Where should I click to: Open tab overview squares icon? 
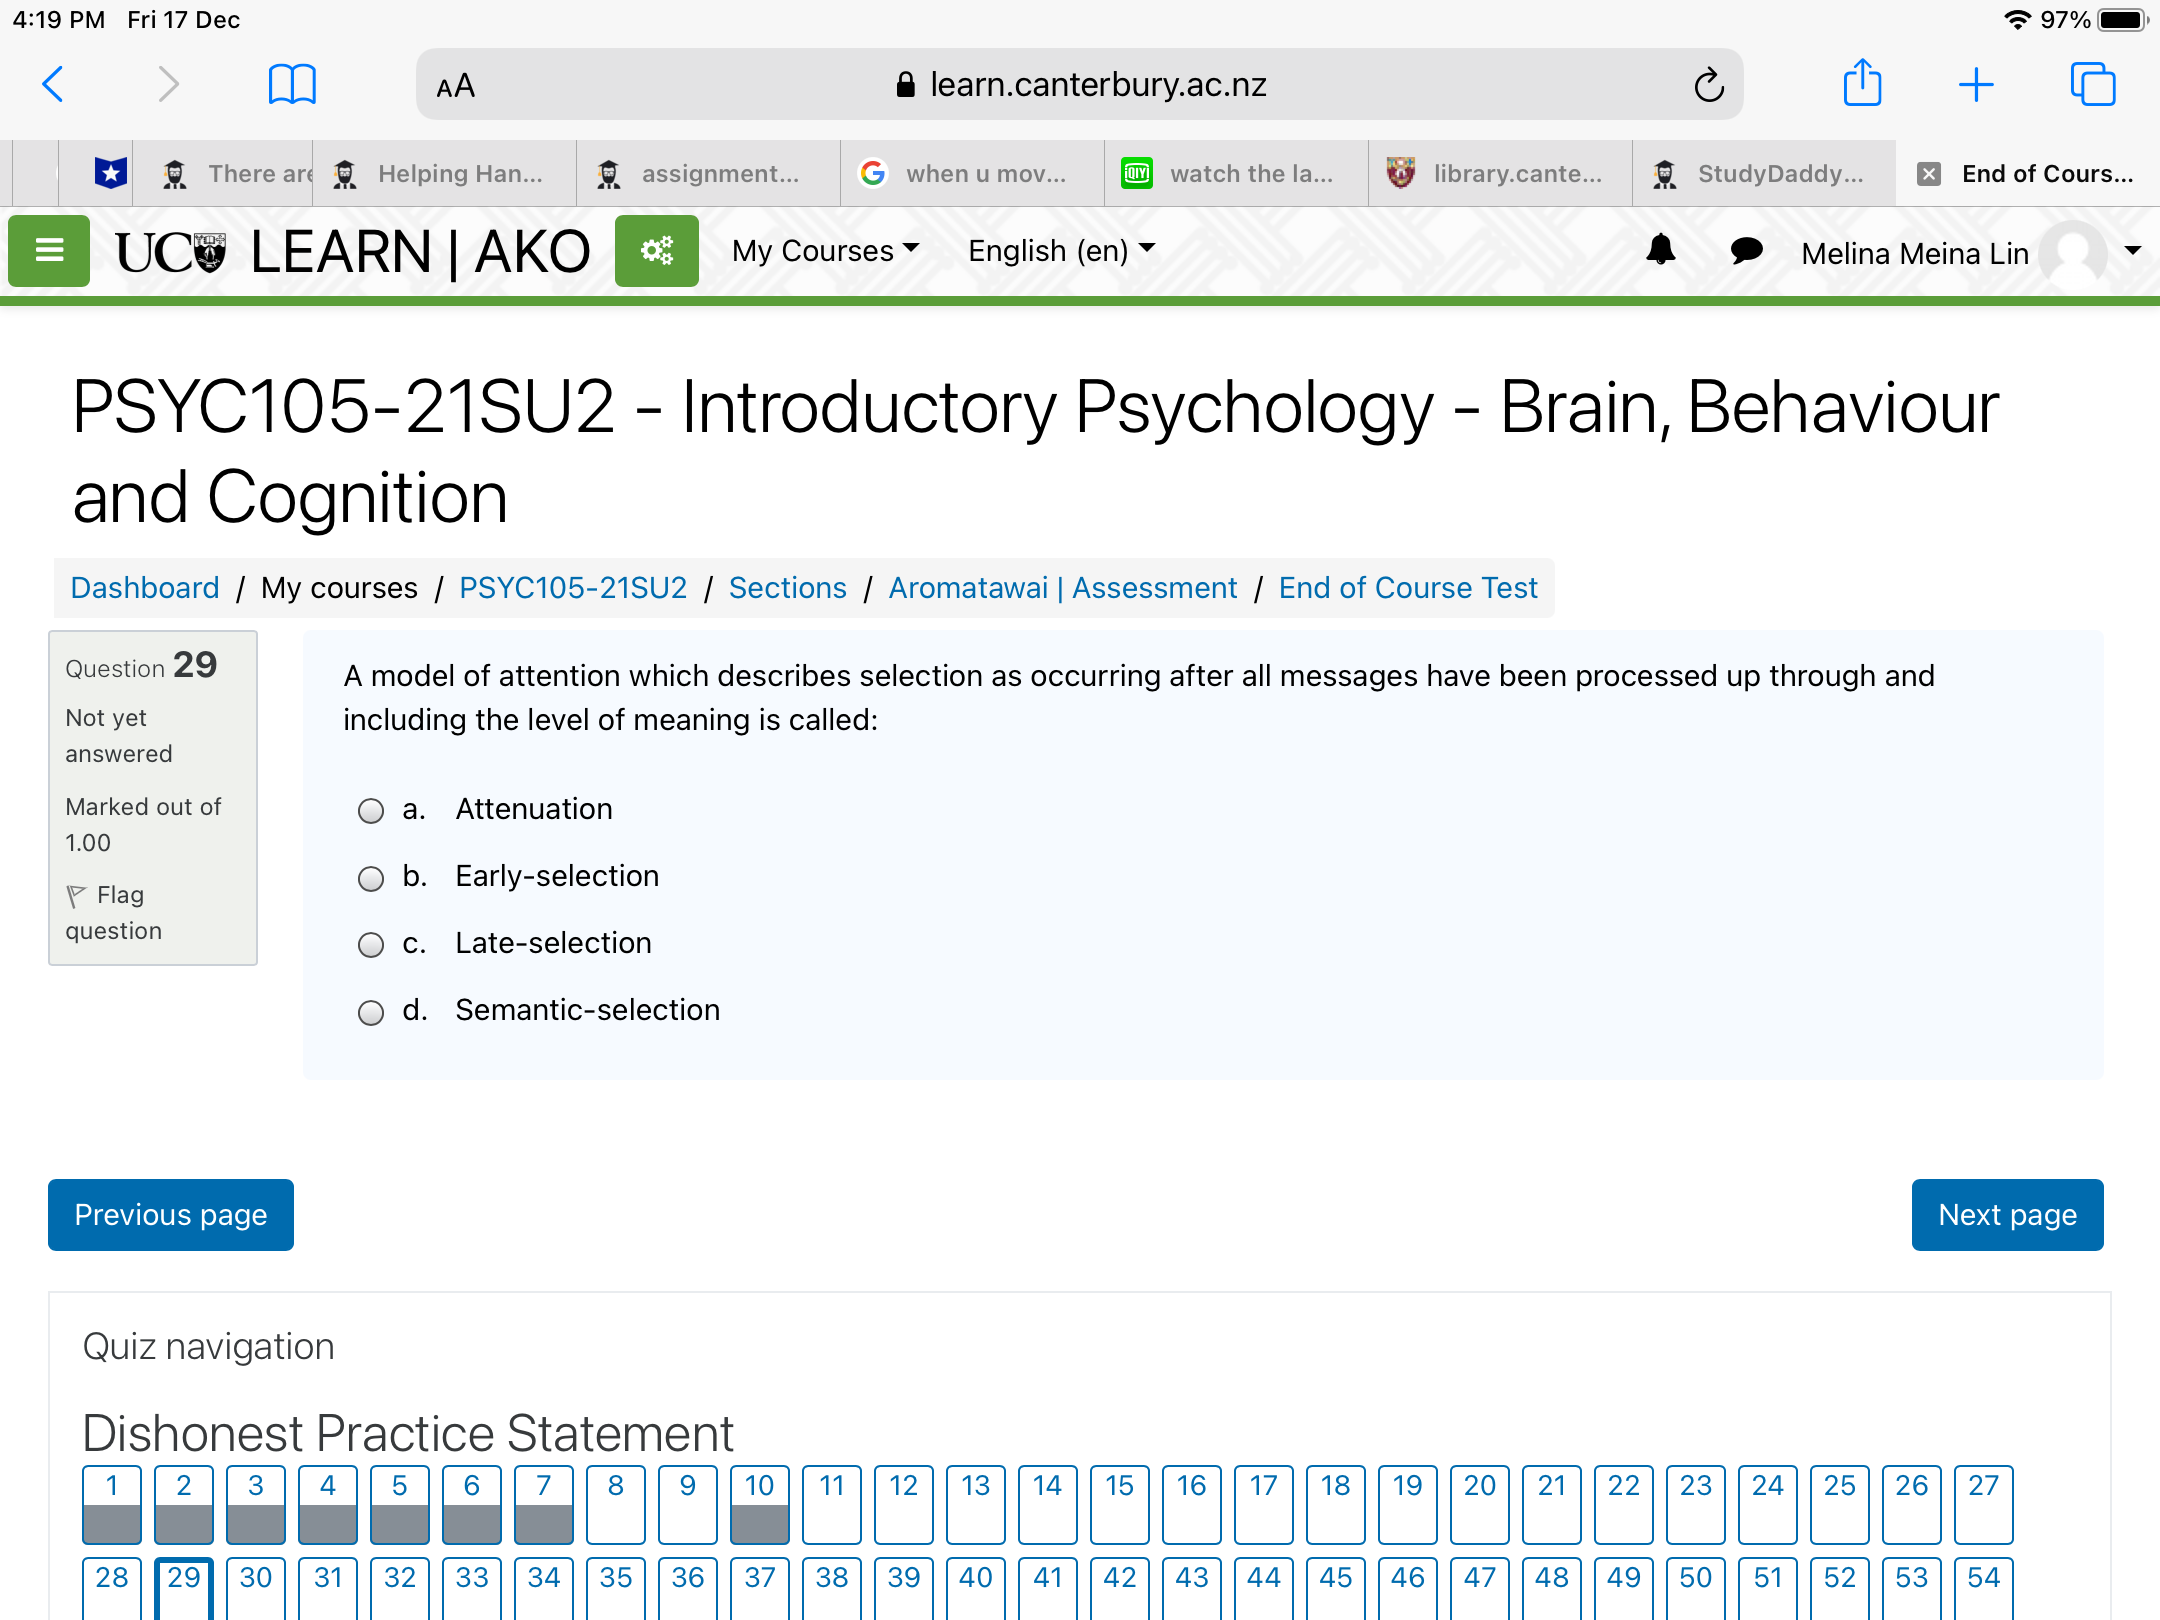tap(2092, 84)
